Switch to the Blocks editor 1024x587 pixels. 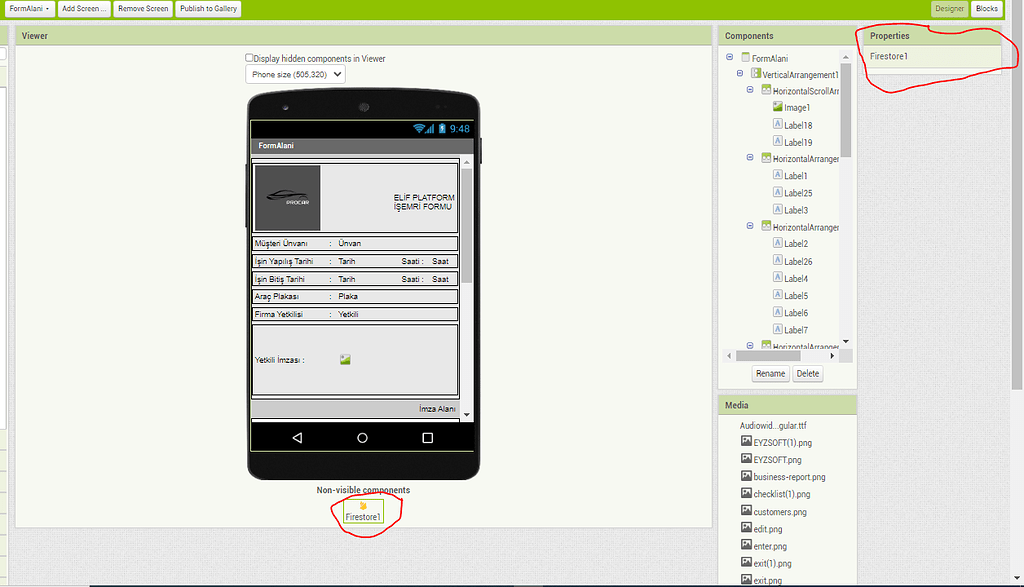point(987,8)
